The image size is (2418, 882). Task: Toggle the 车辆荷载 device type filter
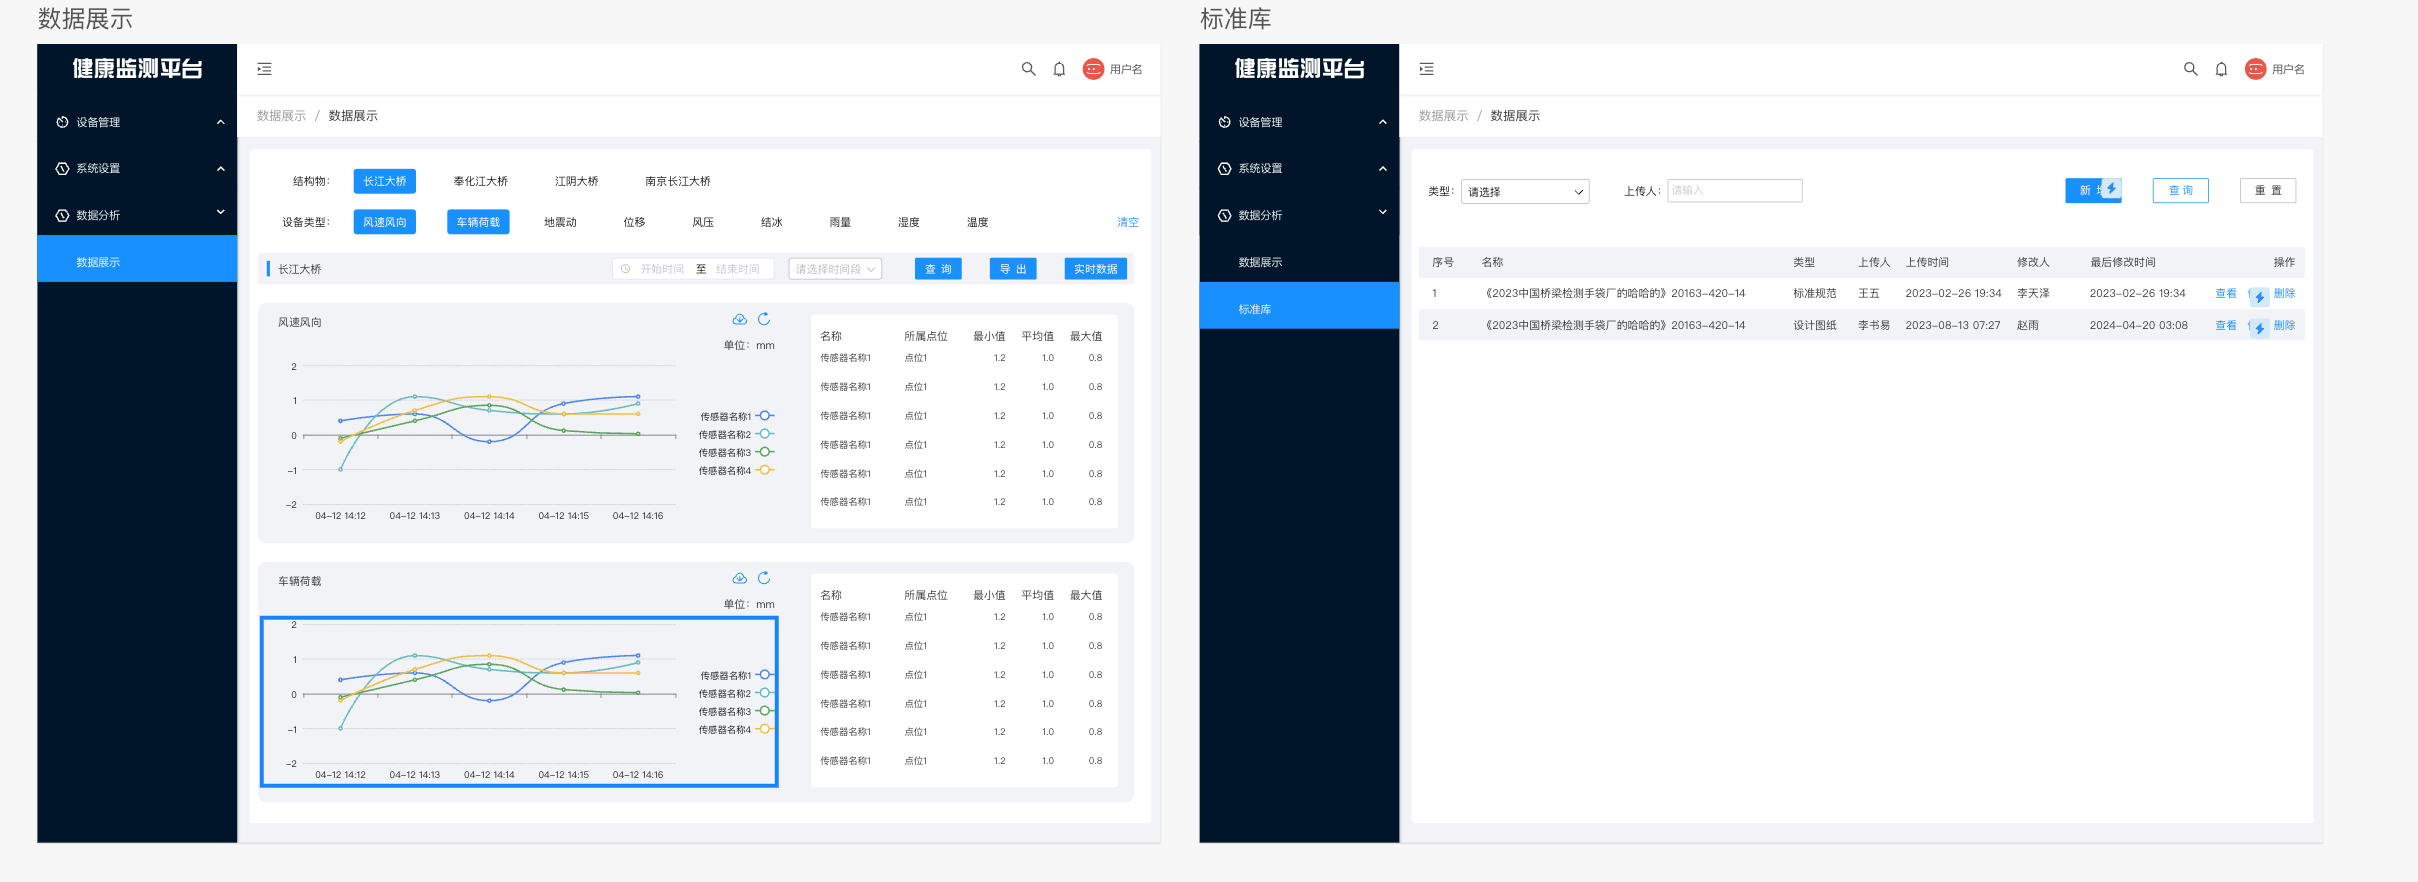click(x=478, y=222)
